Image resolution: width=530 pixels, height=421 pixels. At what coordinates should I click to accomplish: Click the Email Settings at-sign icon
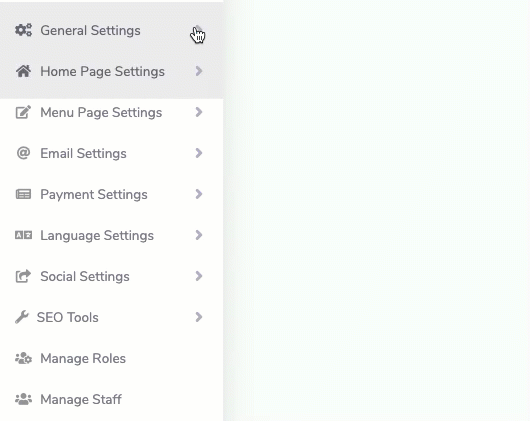[x=23, y=153]
